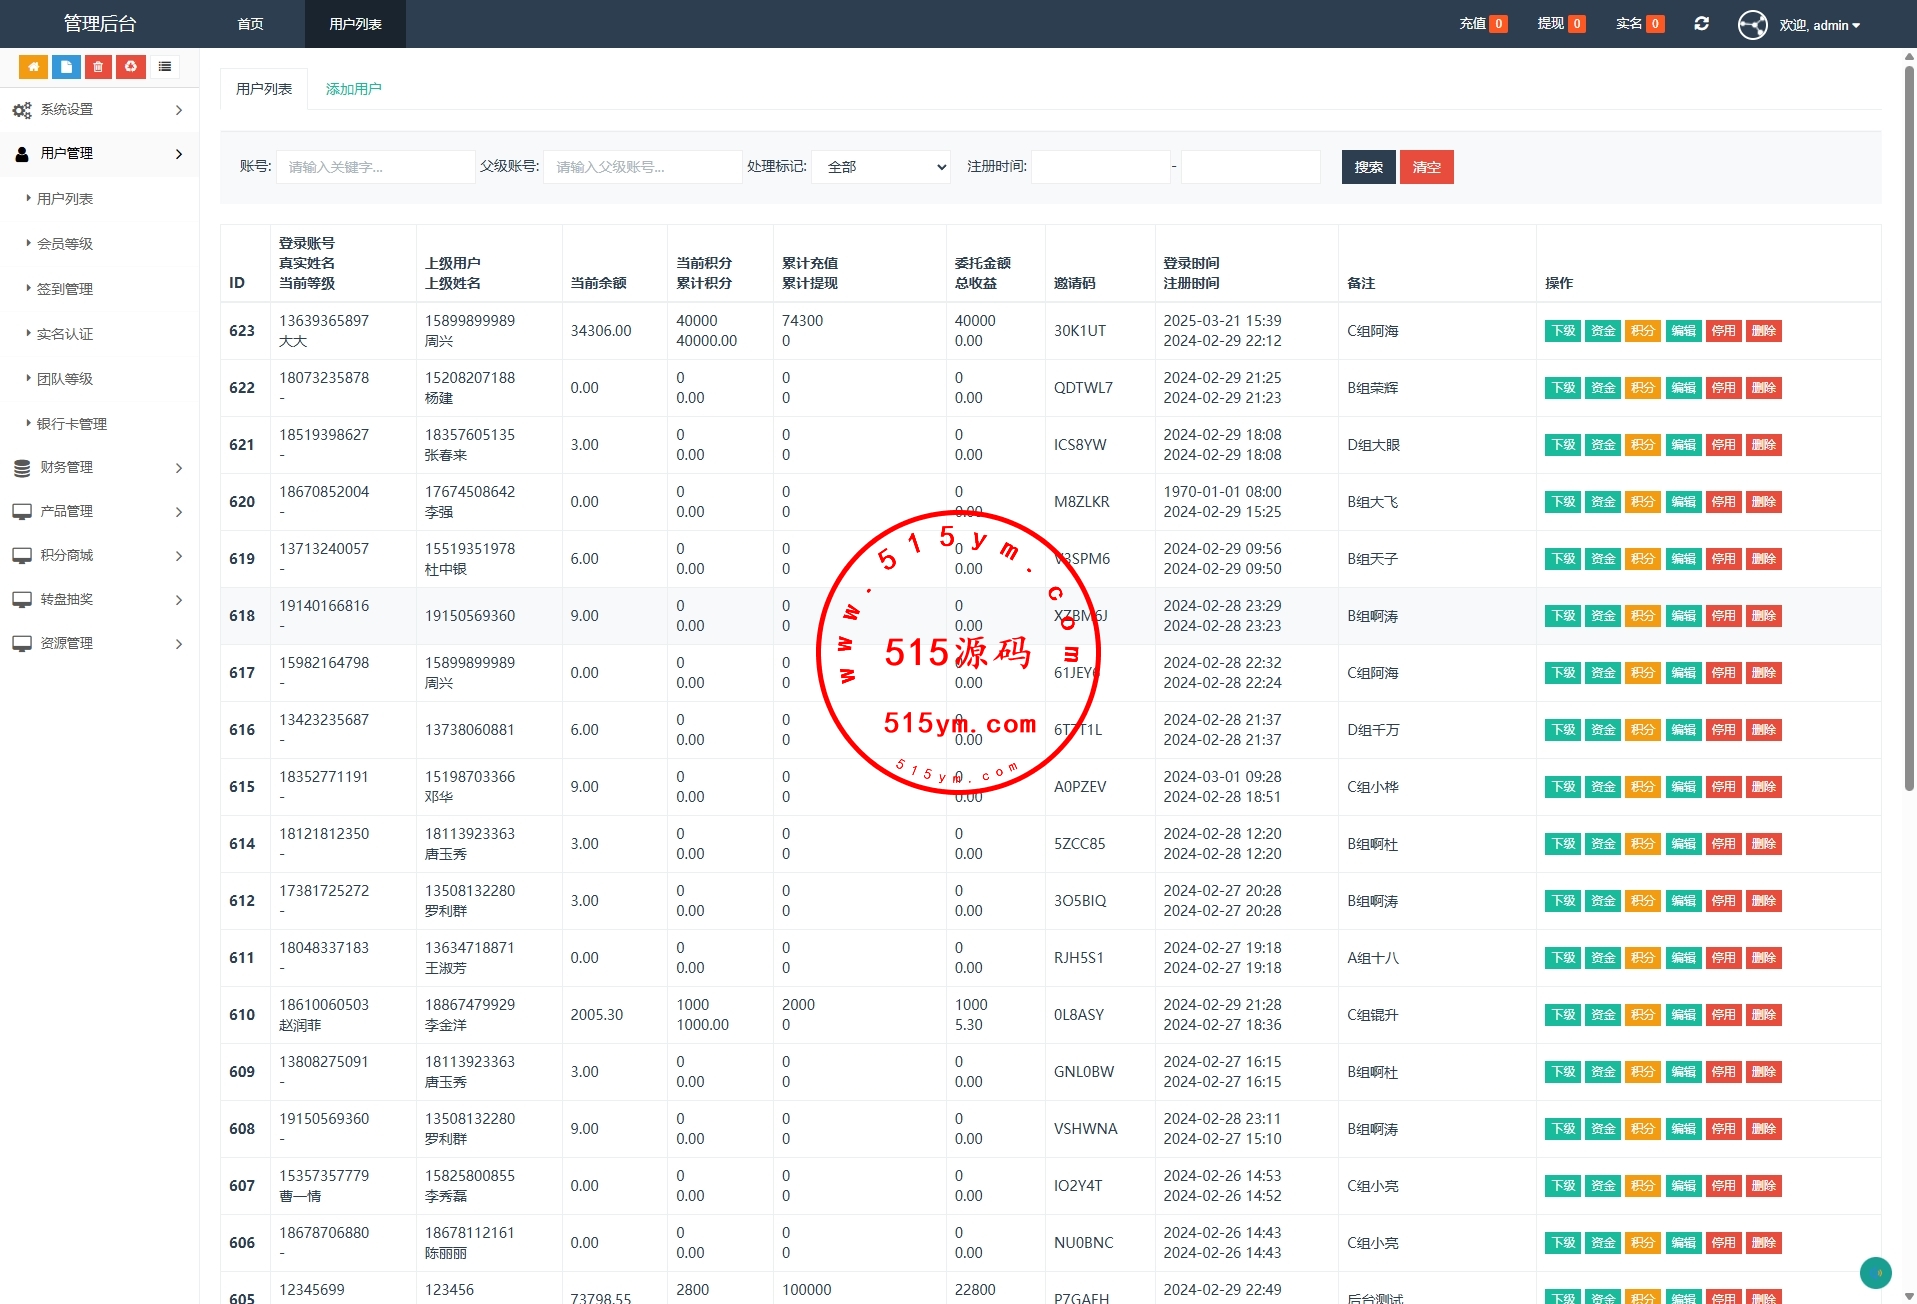The image size is (1917, 1304).
Task: Click the dark 搜索 search button
Action: [1368, 167]
